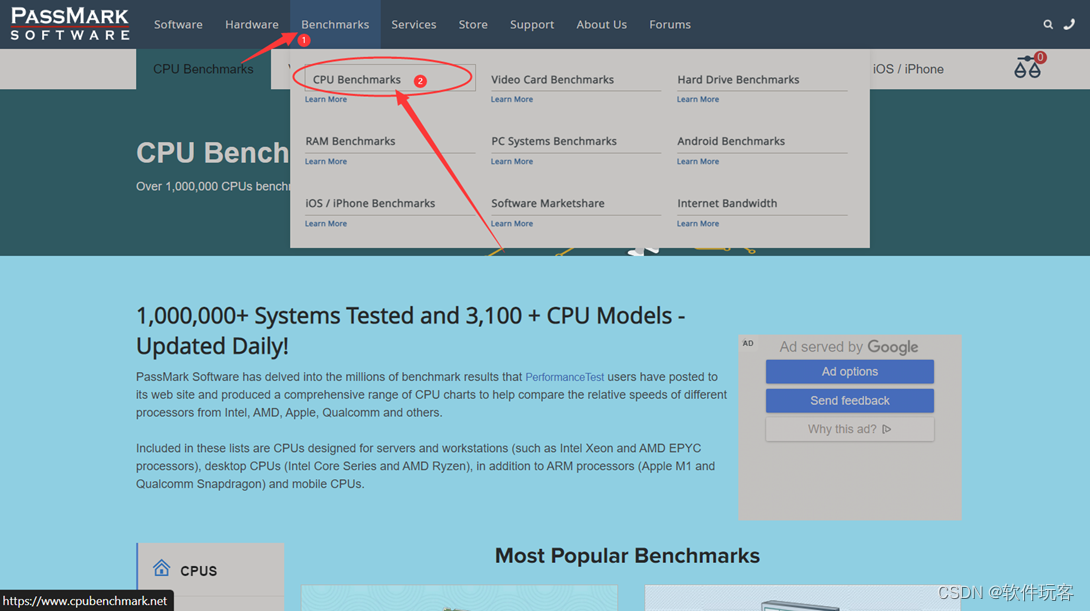Click the 'Why this ad?' arrow icon

pos(886,429)
